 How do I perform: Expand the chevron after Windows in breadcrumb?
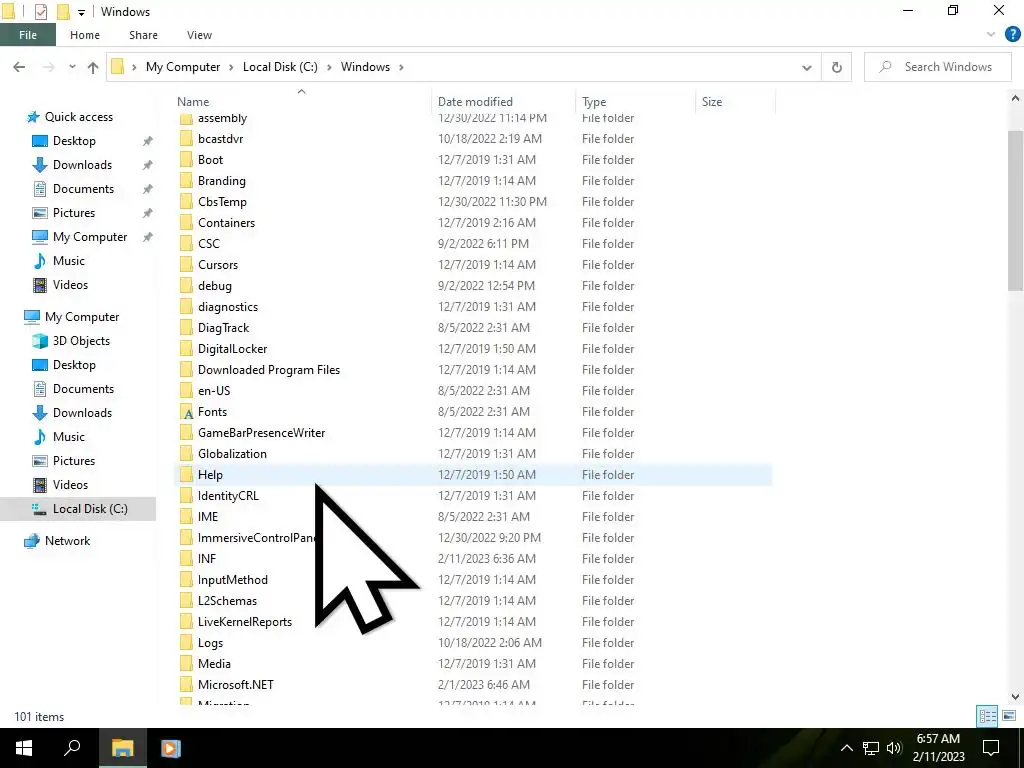pos(401,67)
